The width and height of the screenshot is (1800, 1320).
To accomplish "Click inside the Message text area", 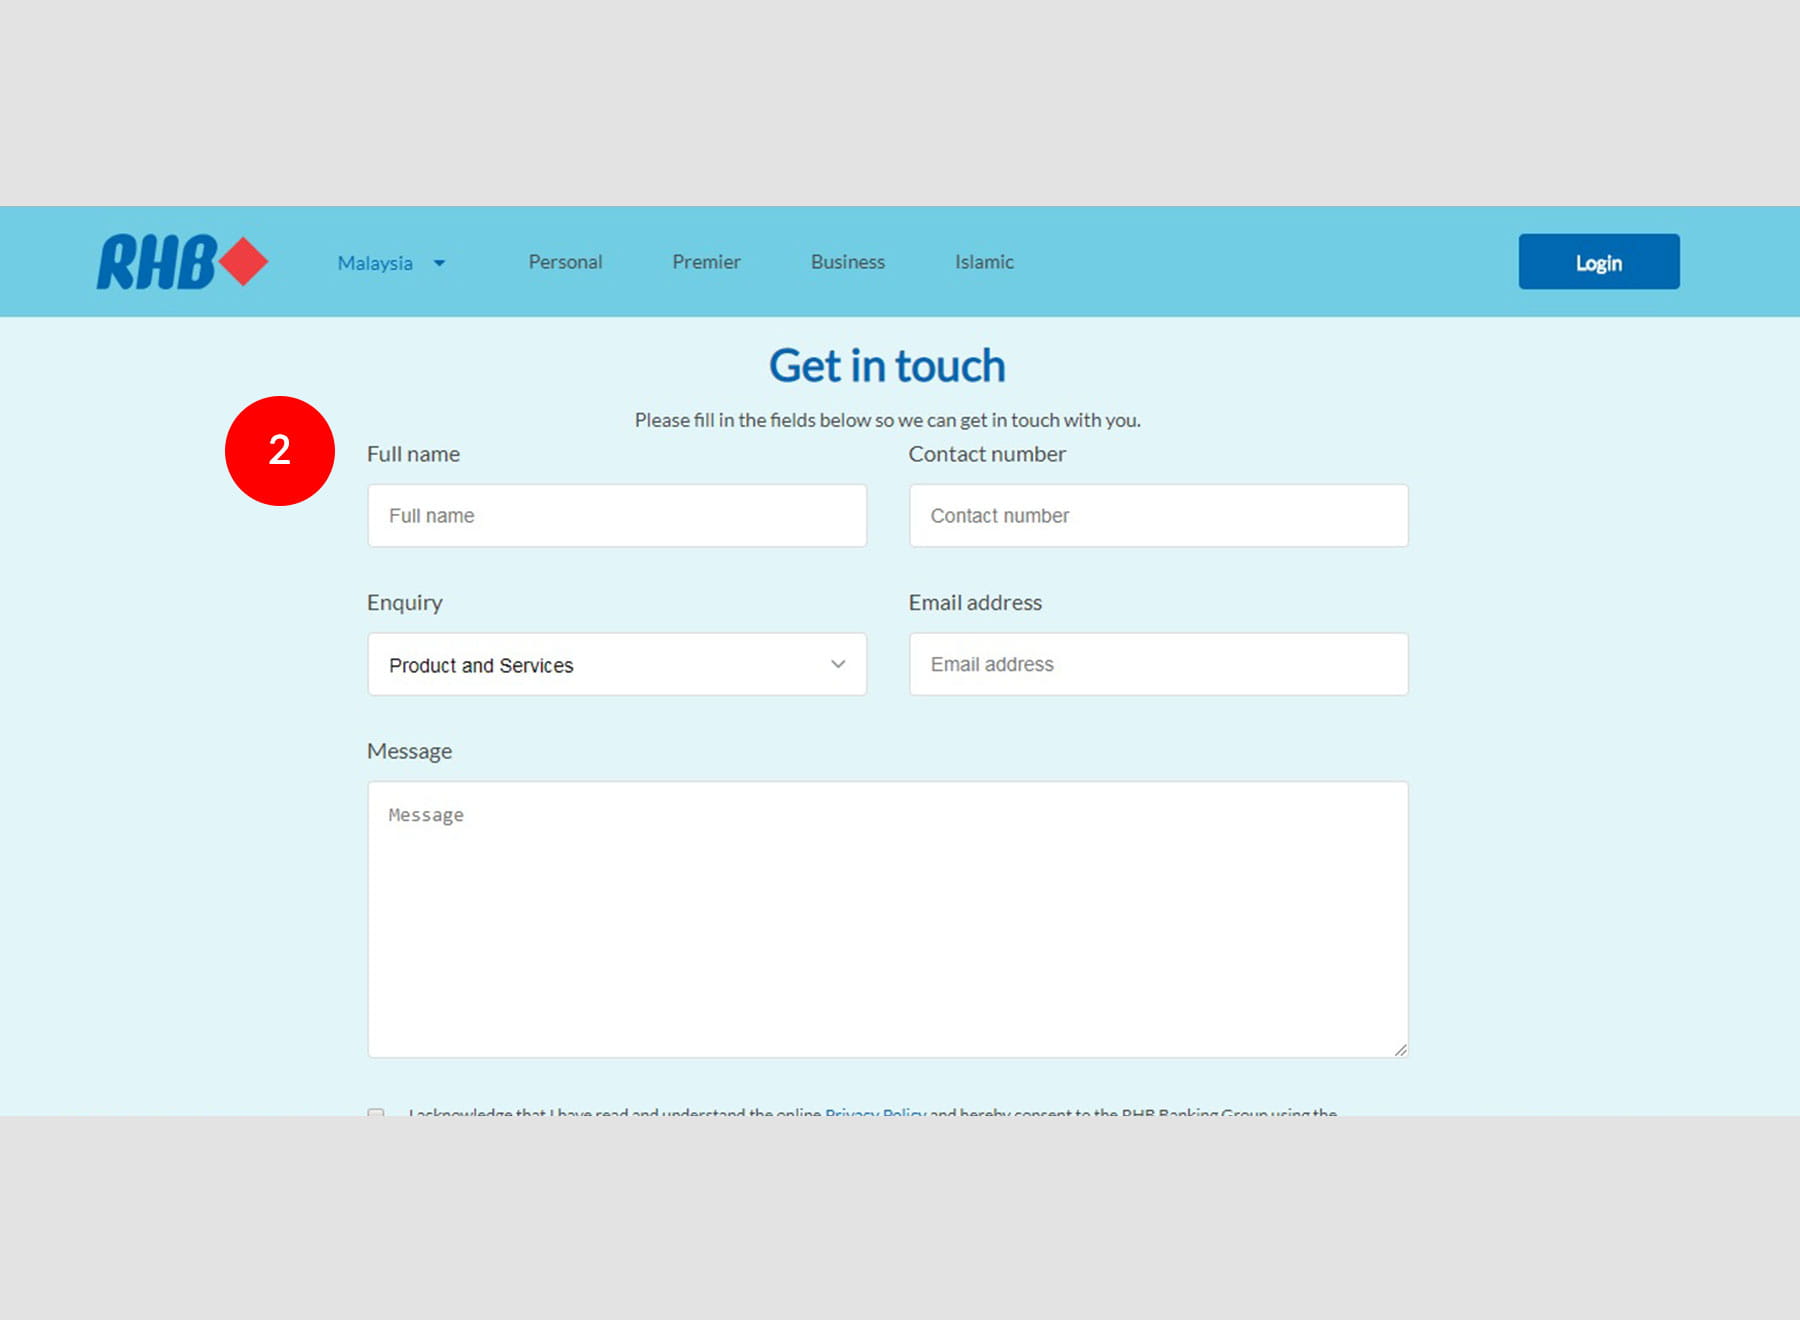I will [887, 919].
